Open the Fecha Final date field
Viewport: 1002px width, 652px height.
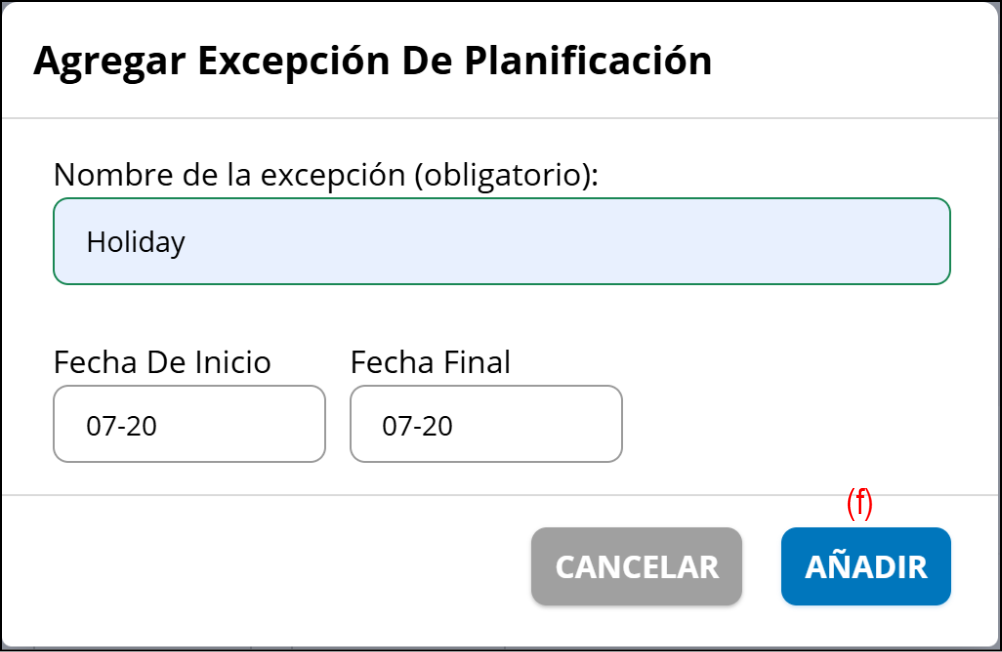(x=486, y=424)
